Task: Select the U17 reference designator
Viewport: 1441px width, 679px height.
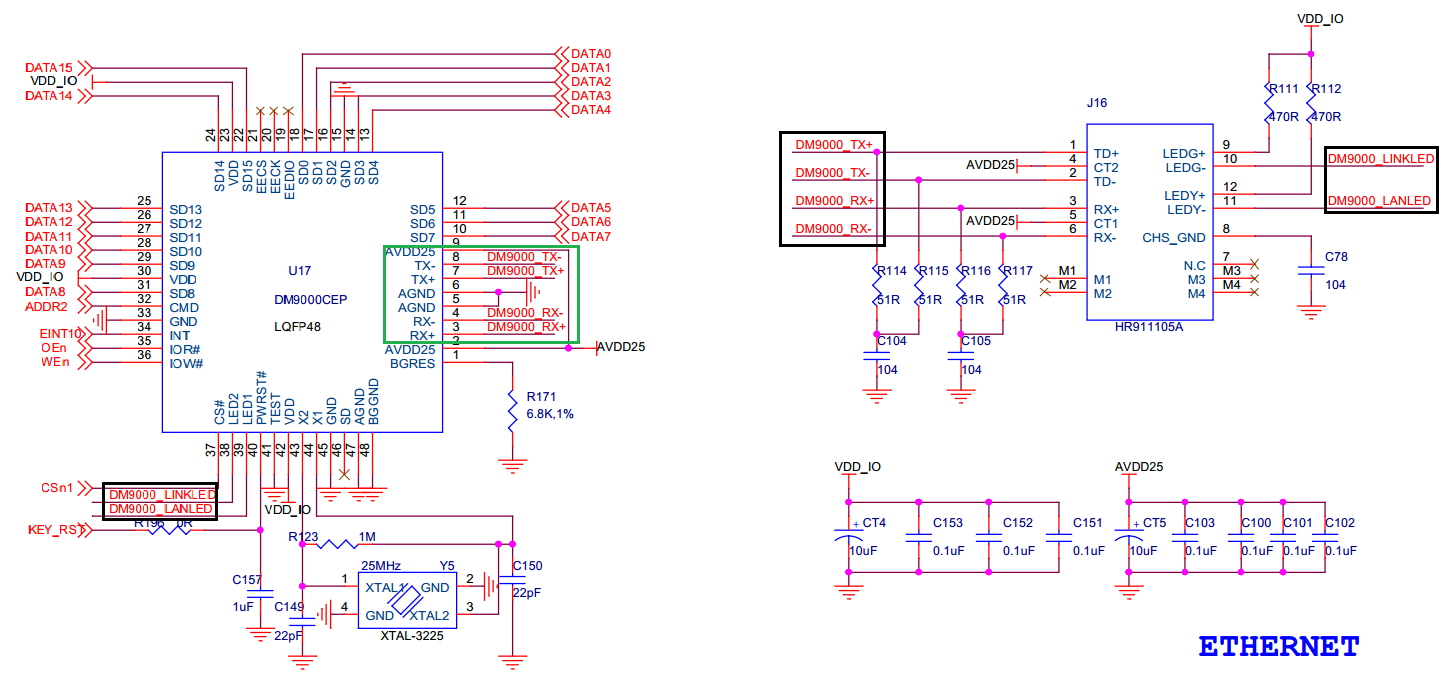Action: click(300, 270)
